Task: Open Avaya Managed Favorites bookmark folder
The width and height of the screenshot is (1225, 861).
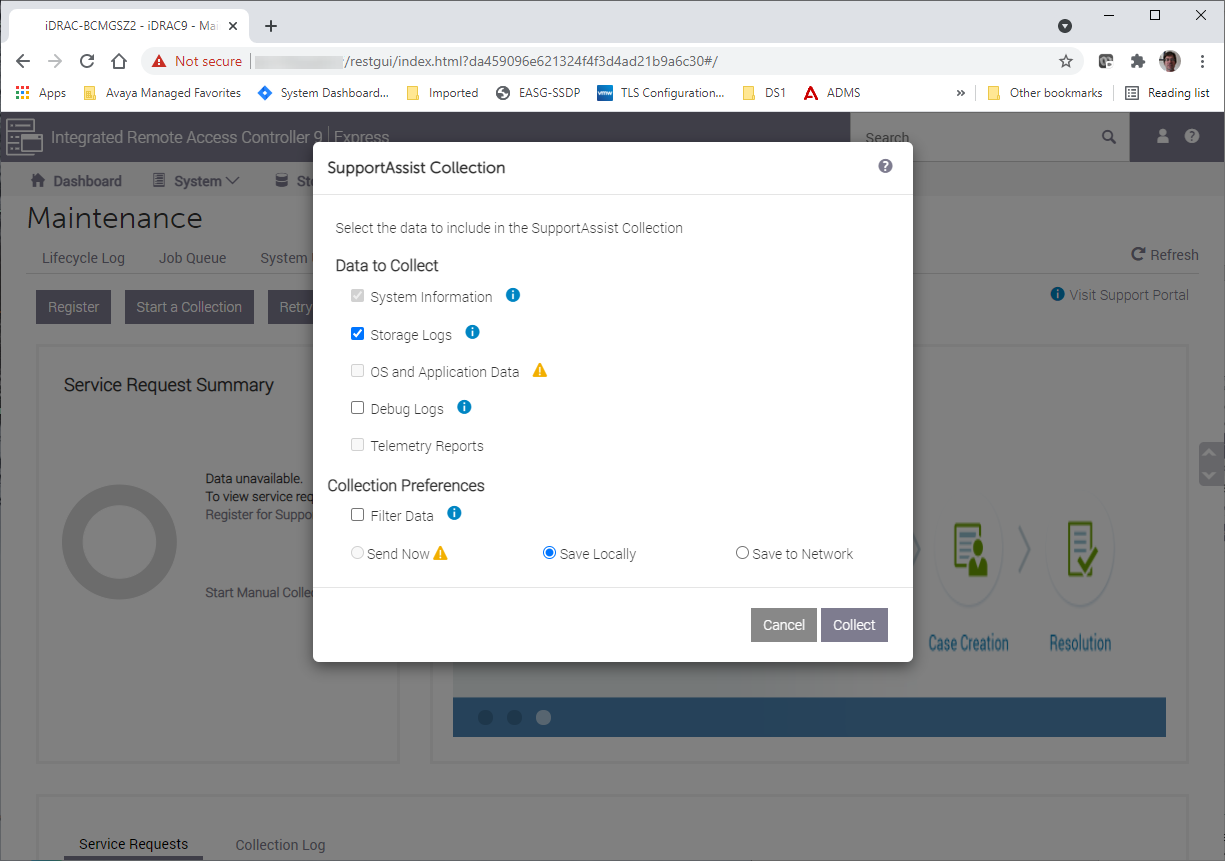Action: 161,93
